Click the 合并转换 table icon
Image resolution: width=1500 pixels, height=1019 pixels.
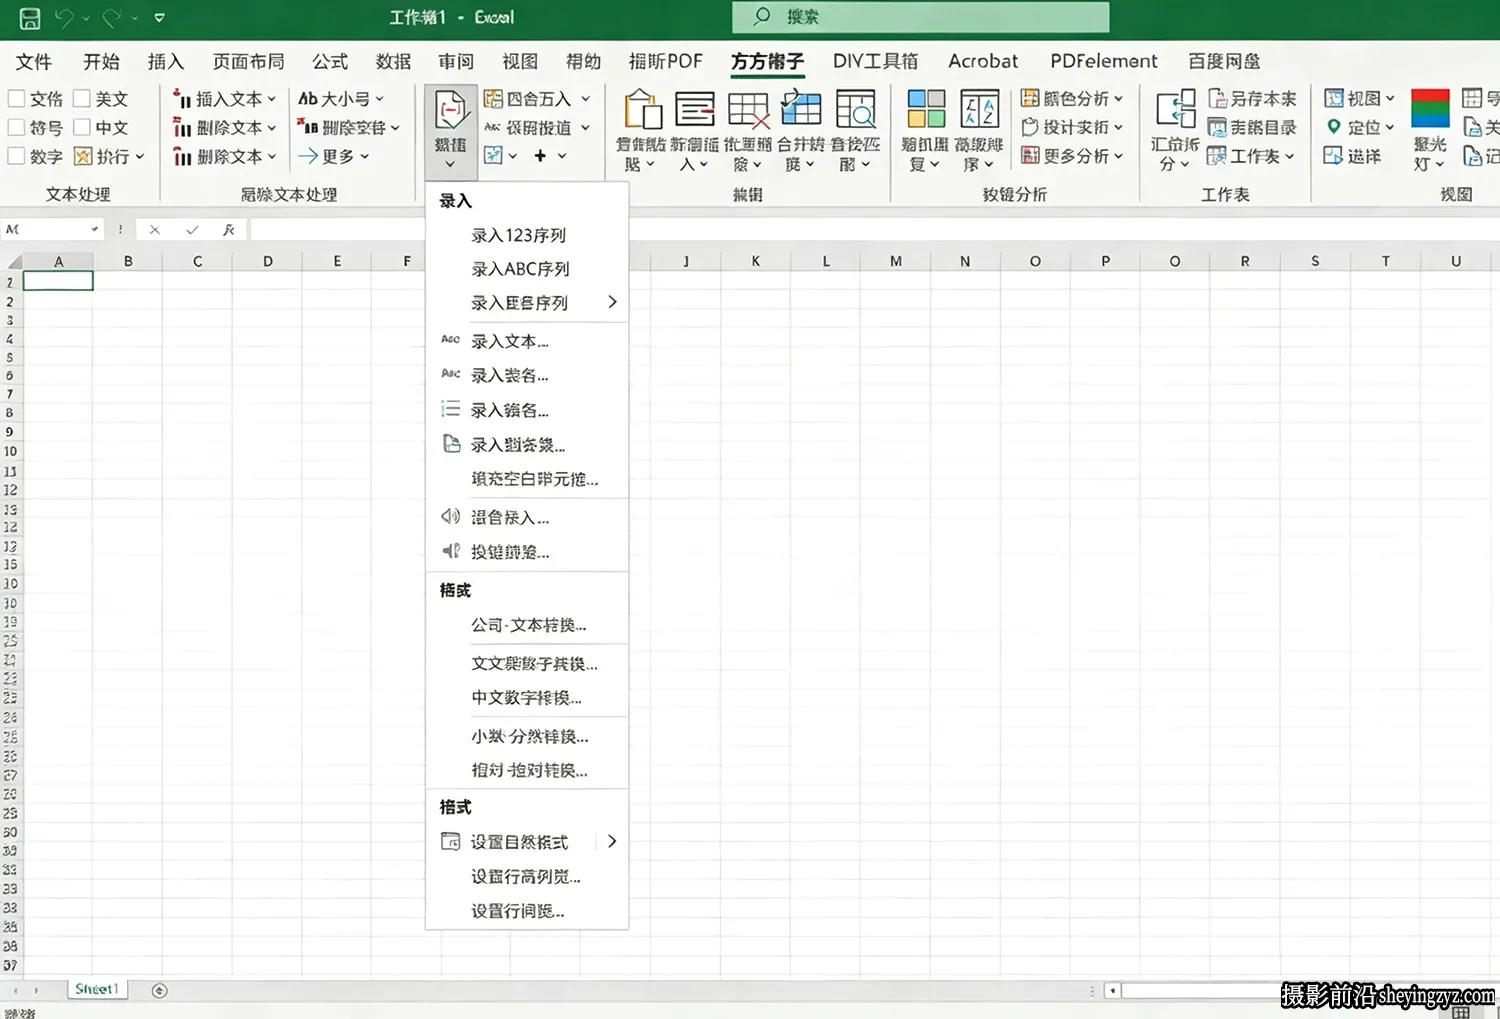point(801,109)
